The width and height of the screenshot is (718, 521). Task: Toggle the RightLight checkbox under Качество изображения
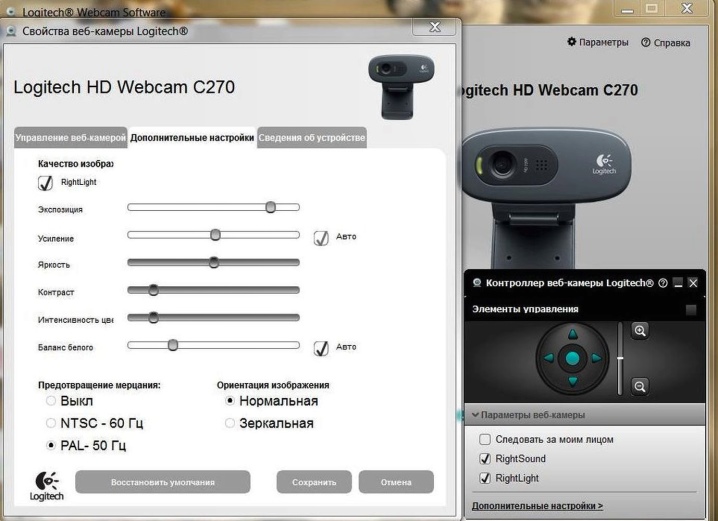[45, 183]
